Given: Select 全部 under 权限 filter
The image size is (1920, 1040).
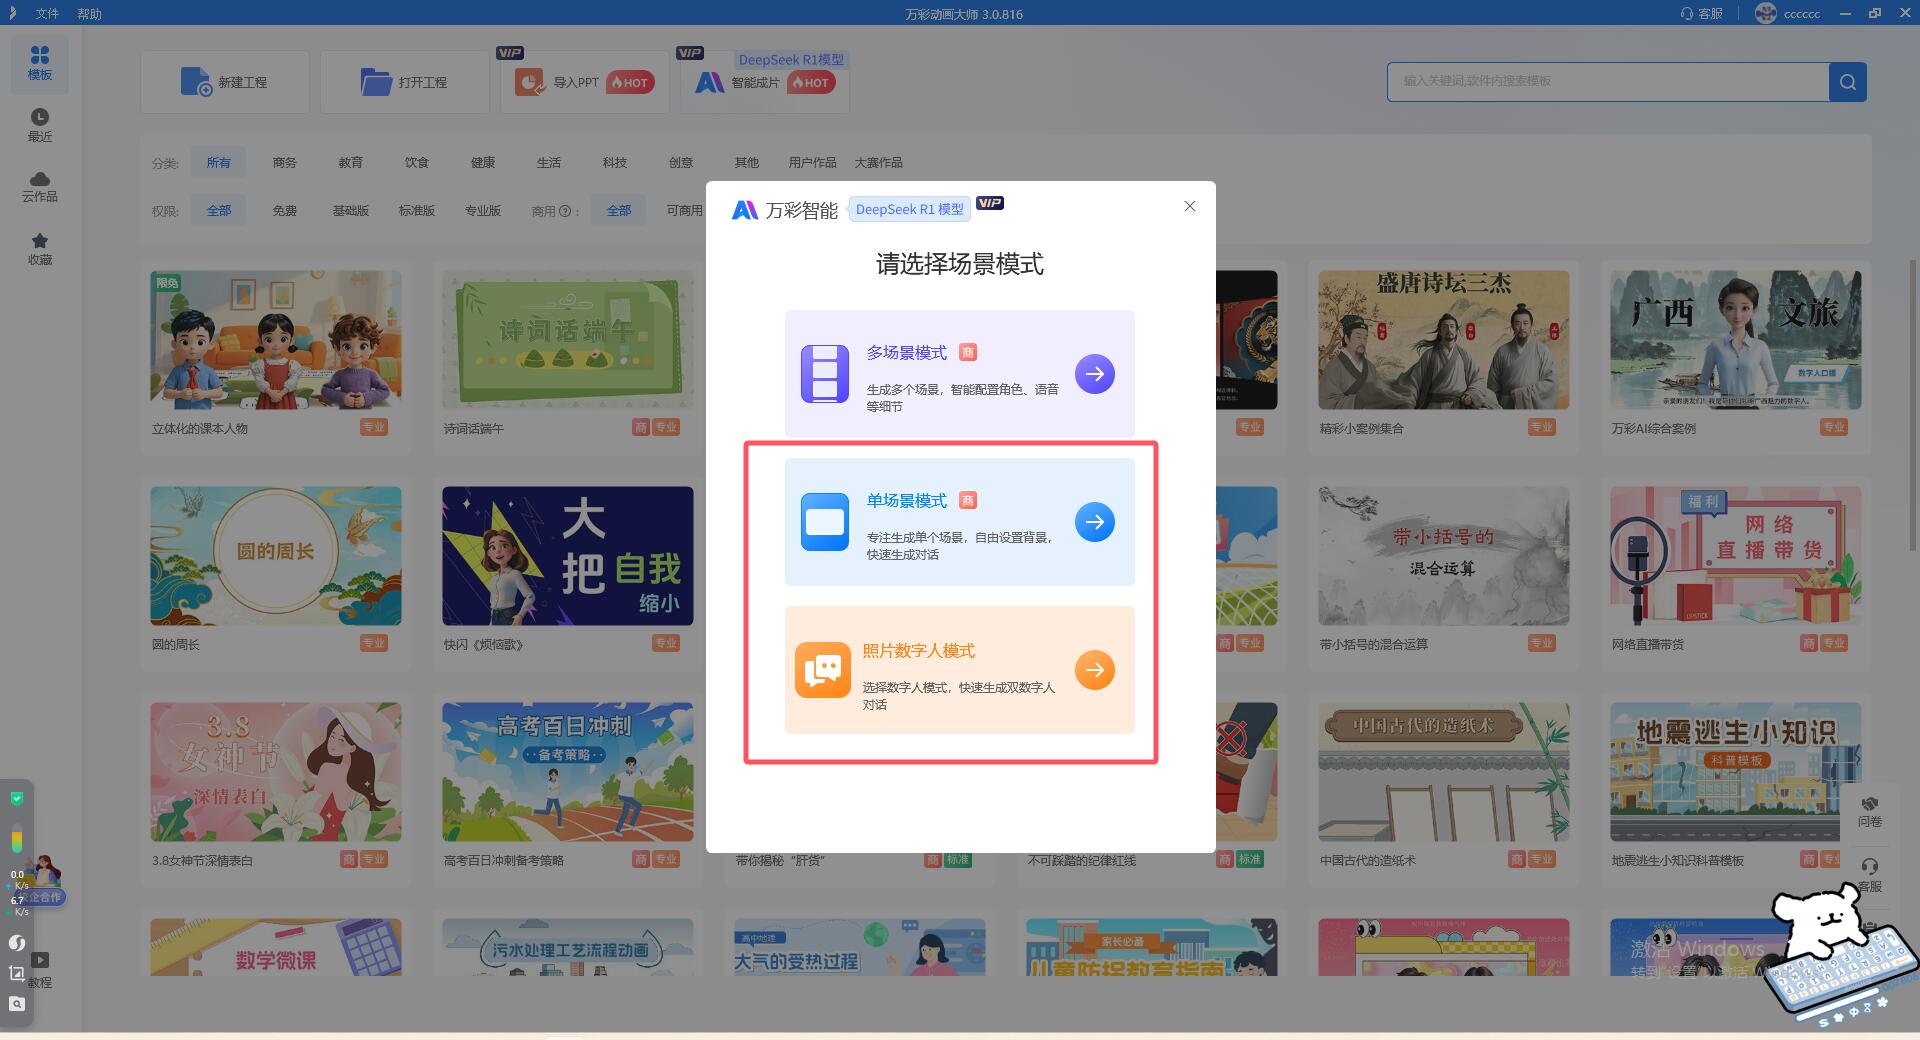Looking at the screenshot, I should tap(218, 211).
